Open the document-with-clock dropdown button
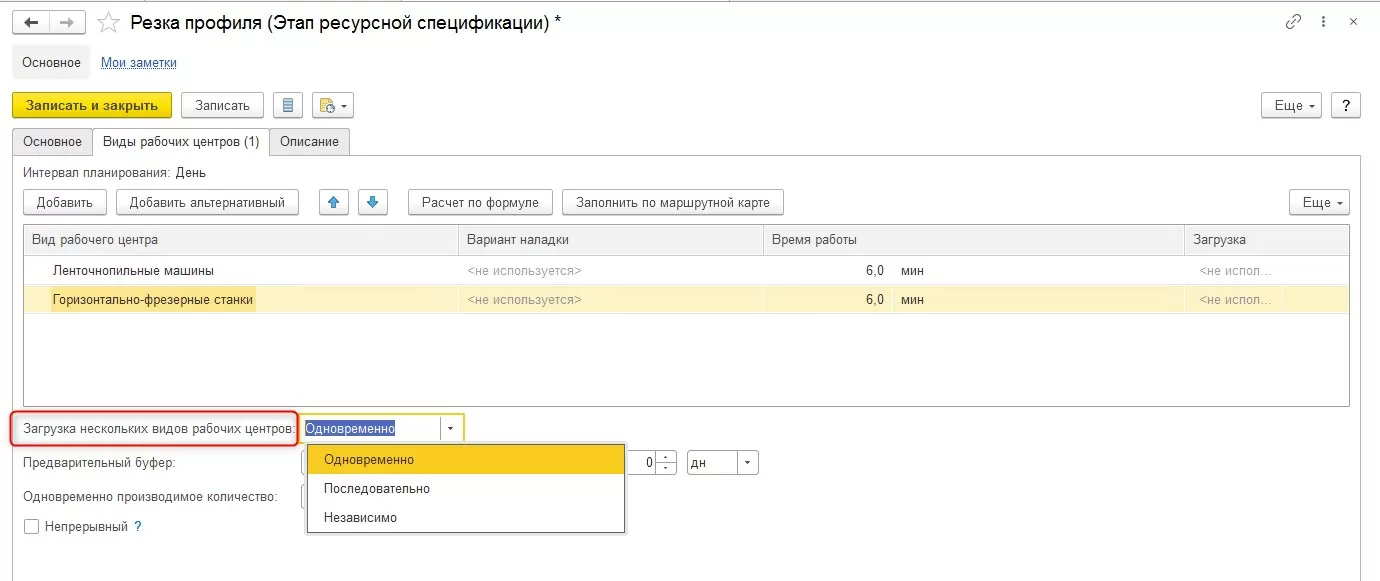This screenshot has height=581, width=1380. [x=333, y=105]
